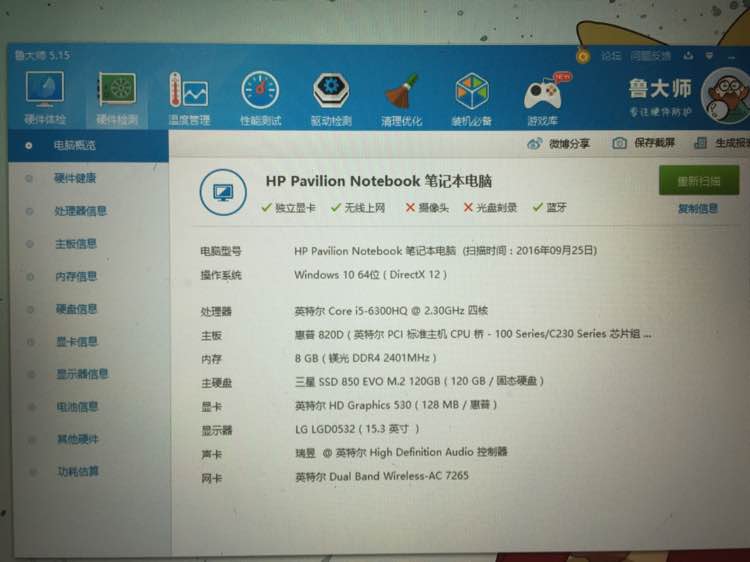Click the High Definition Audio sound card value
750x562 pixels.
(x=401, y=452)
